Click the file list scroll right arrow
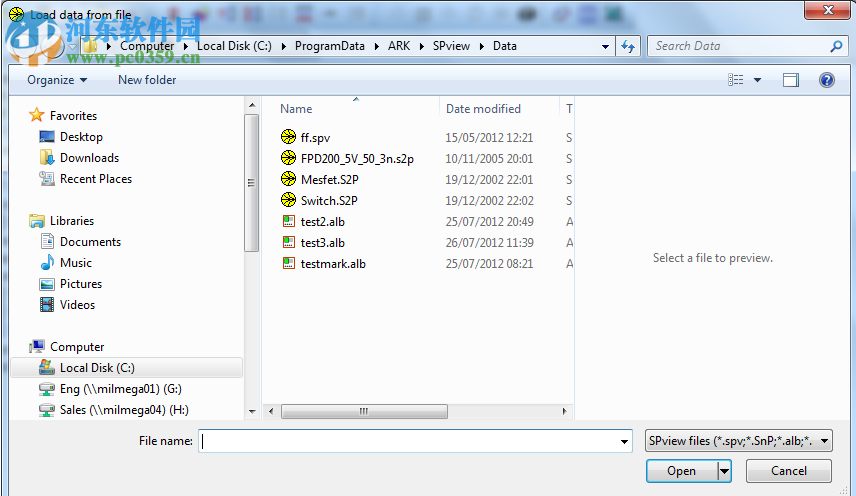Screen dimensions: 856x496 564,411
